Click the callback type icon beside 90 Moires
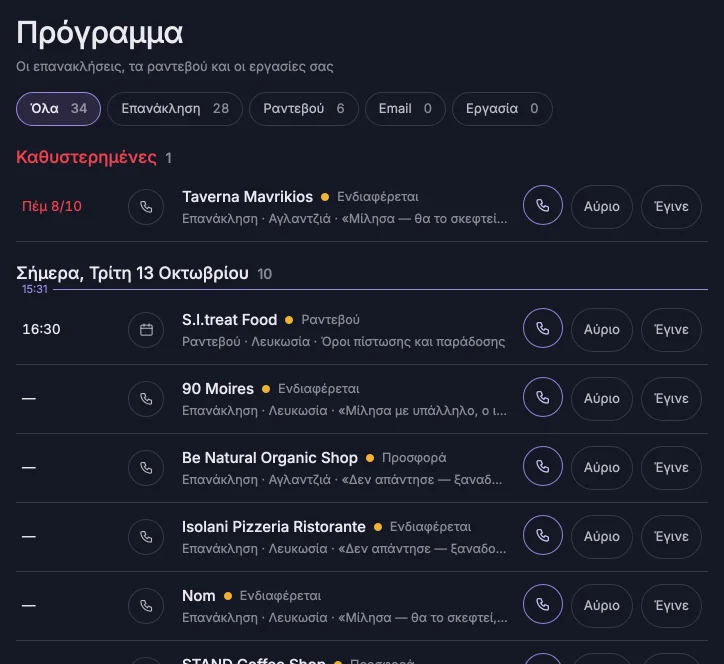This screenshot has height=664, width=724. (x=146, y=398)
